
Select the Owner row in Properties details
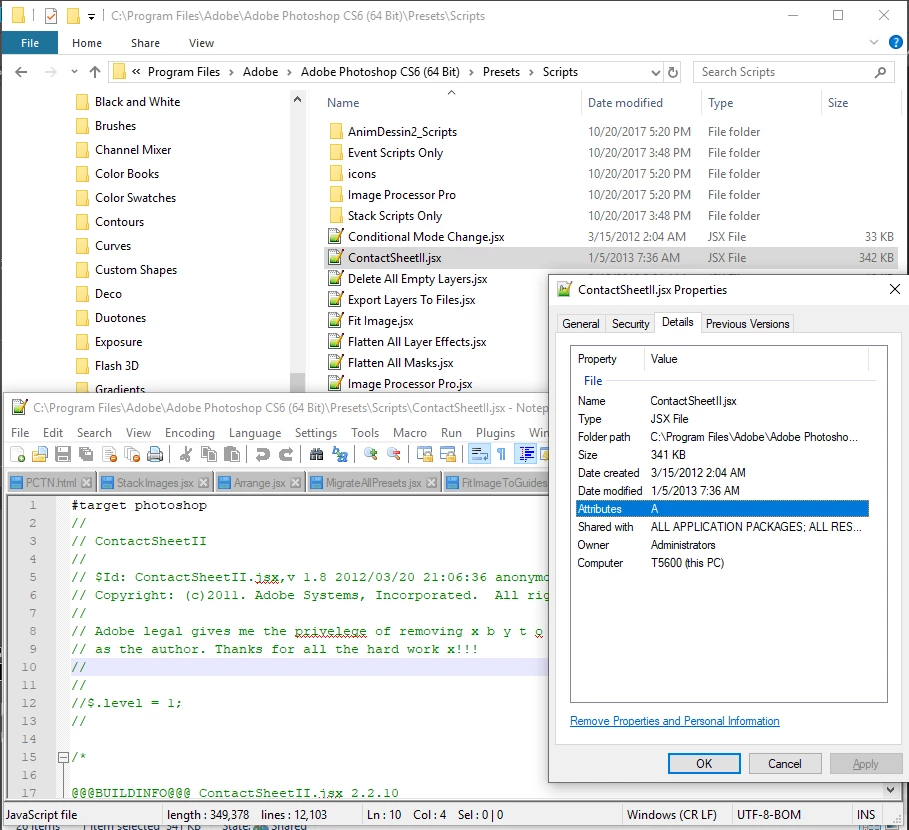[x=722, y=545]
